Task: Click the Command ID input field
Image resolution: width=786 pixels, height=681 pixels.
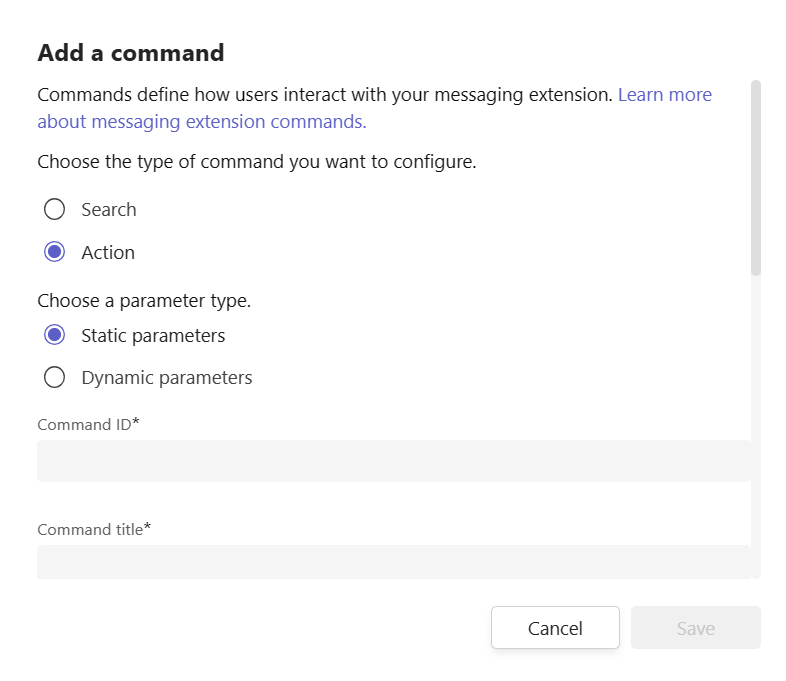Action: (x=394, y=461)
